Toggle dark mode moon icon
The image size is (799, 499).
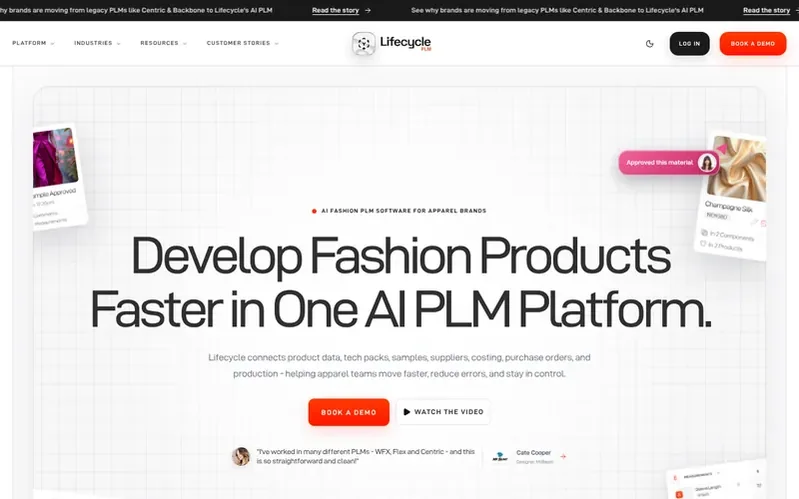point(649,44)
